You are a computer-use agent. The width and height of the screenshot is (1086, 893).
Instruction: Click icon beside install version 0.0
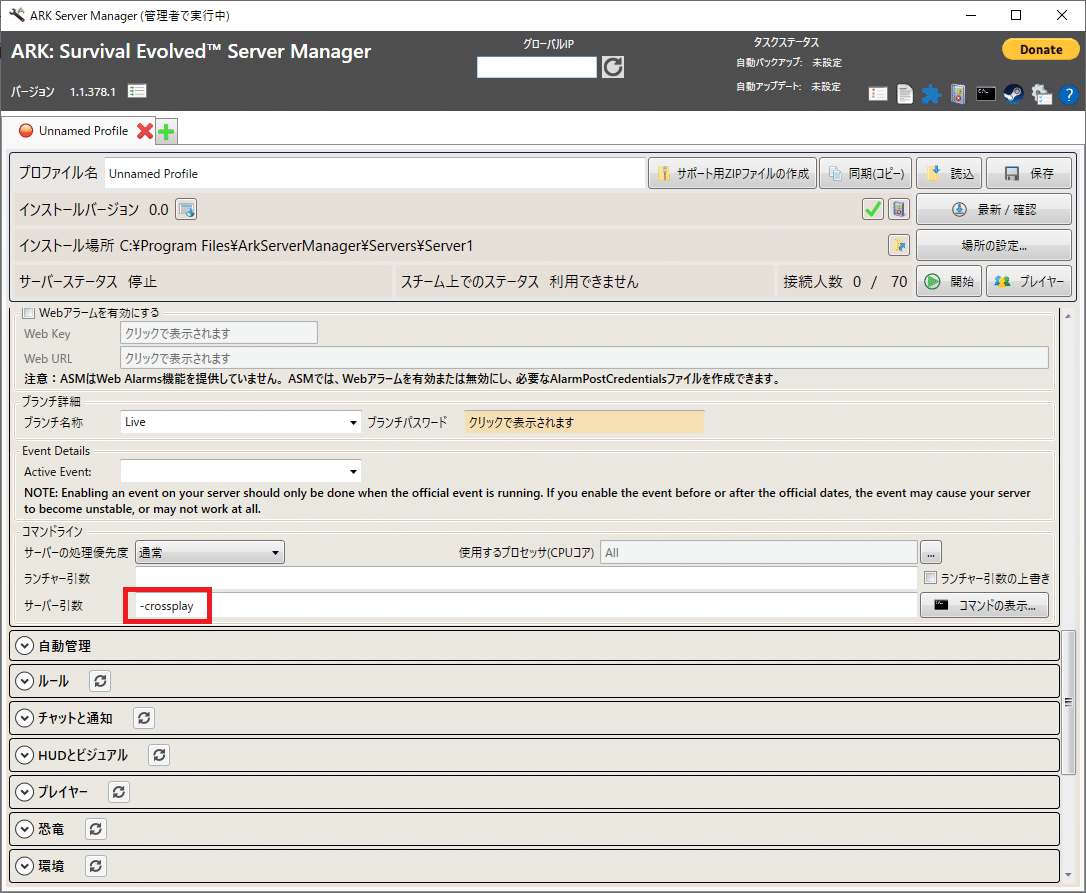click(186, 209)
